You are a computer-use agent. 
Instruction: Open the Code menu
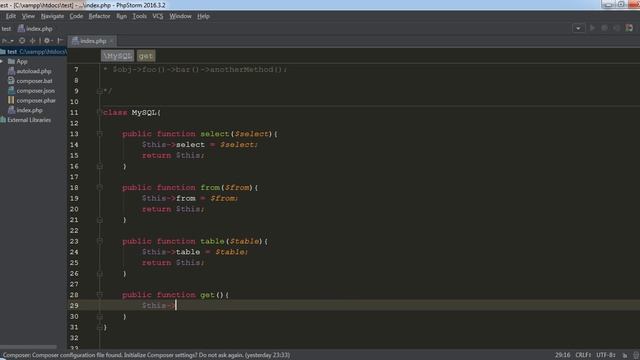tap(76, 16)
